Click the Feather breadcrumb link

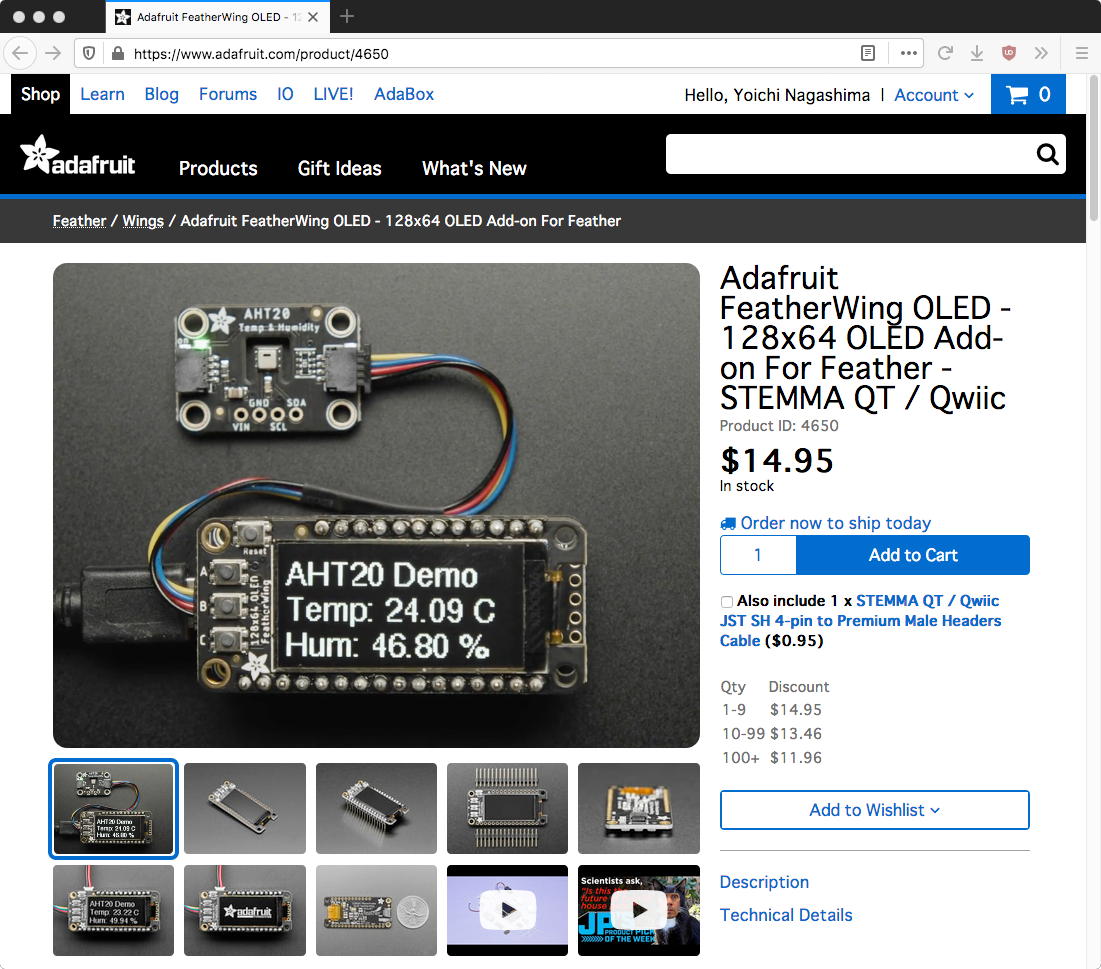click(x=79, y=221)
